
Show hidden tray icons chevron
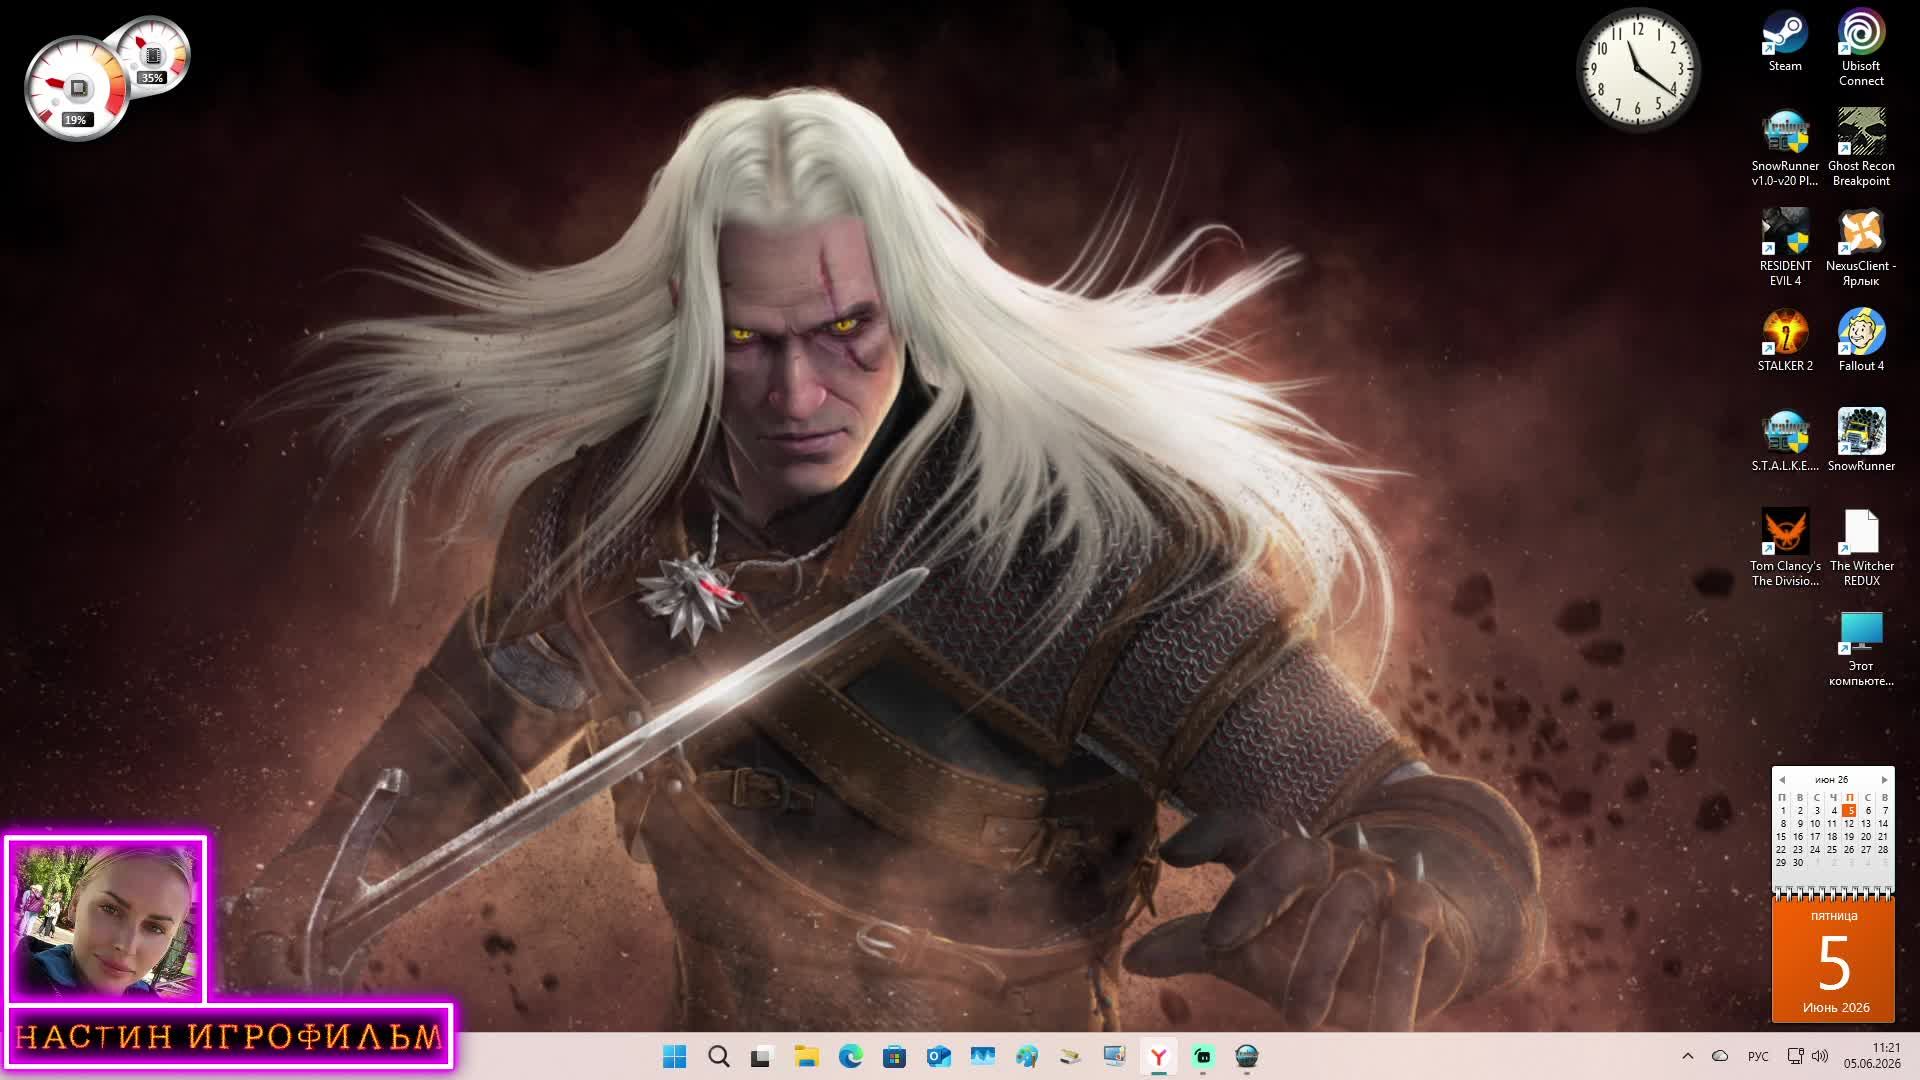pyautogui.click(x=1688, y=1056)
